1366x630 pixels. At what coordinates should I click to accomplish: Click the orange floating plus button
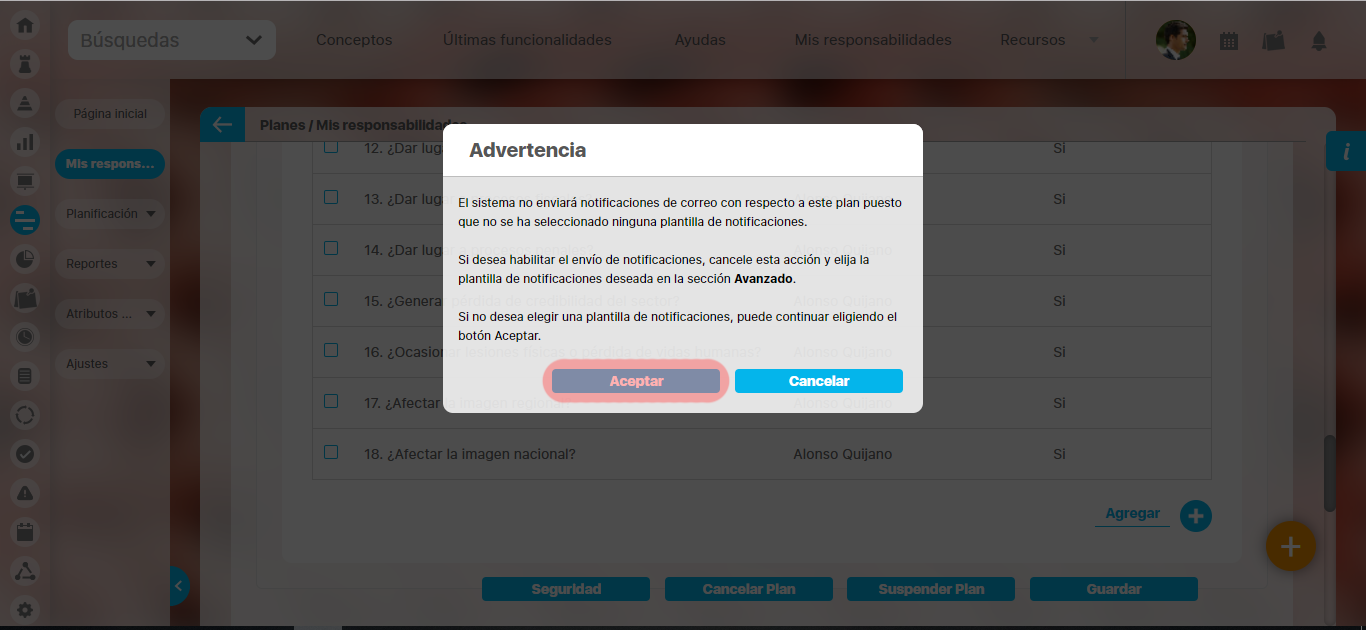pyautogui.click(x=1290, y=546)
